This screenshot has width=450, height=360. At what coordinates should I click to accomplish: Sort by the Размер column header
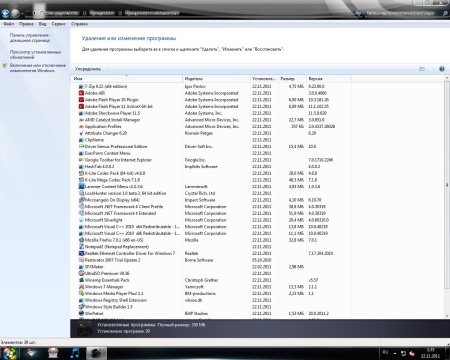click(292, 79)
